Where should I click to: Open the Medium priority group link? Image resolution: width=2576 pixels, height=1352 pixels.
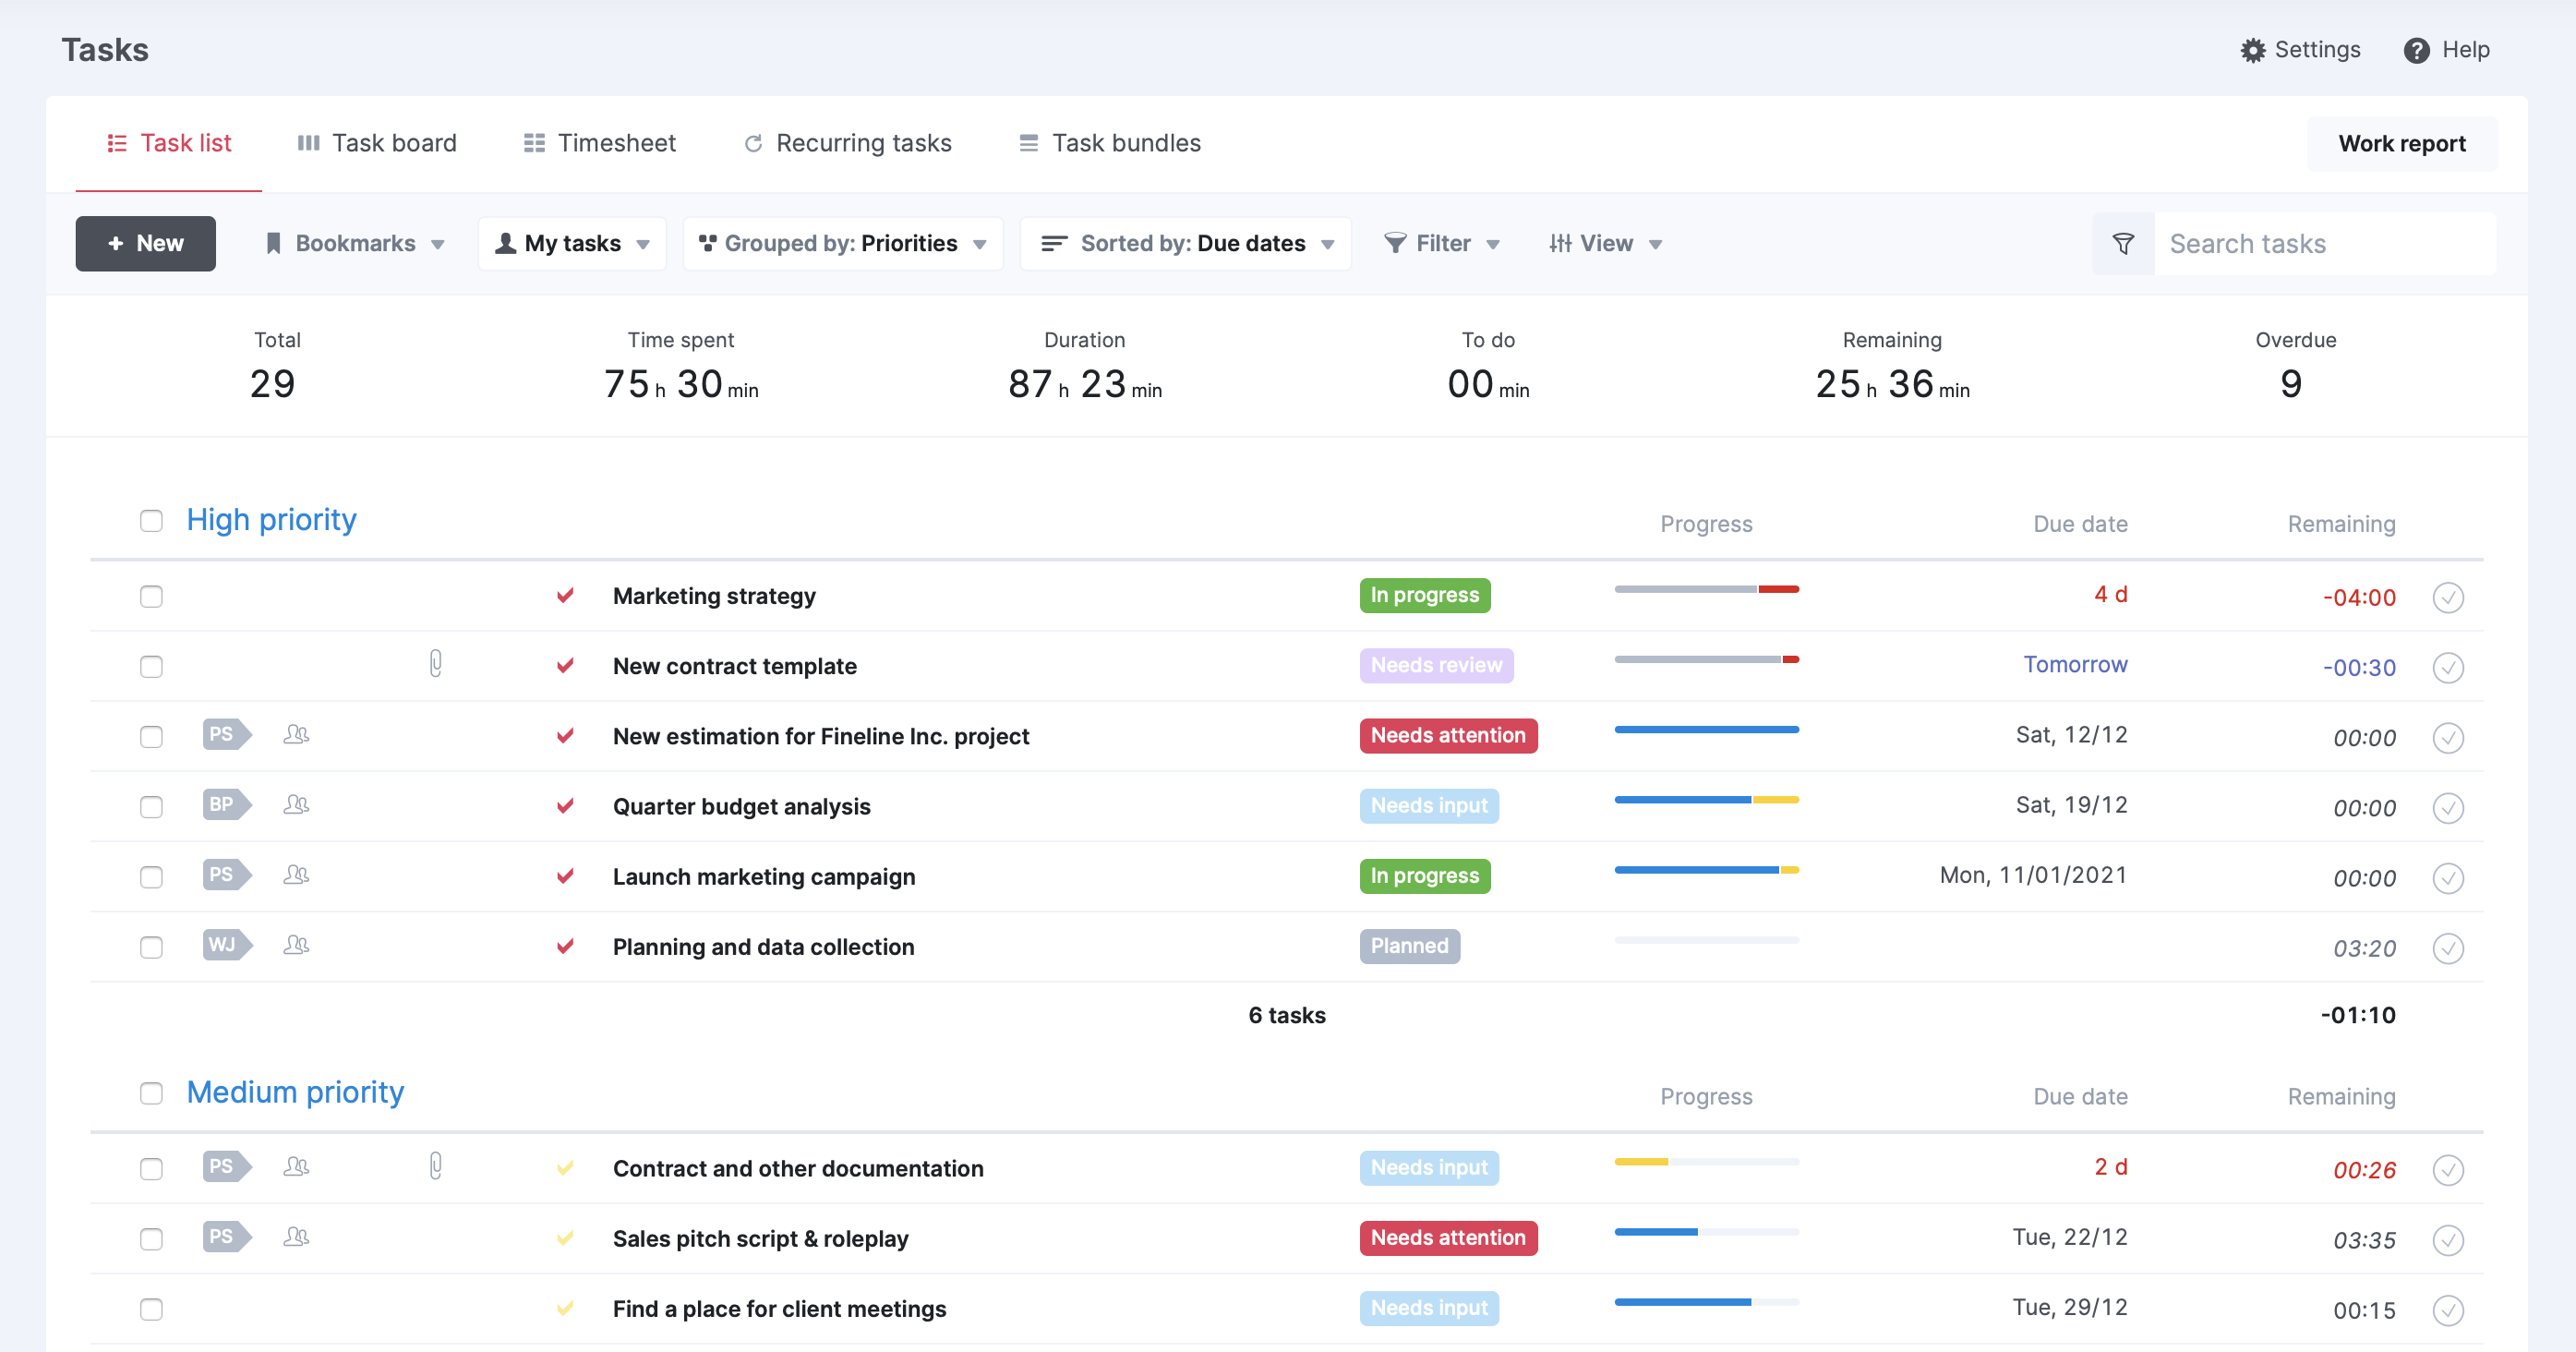click(x=295, y=1092)
